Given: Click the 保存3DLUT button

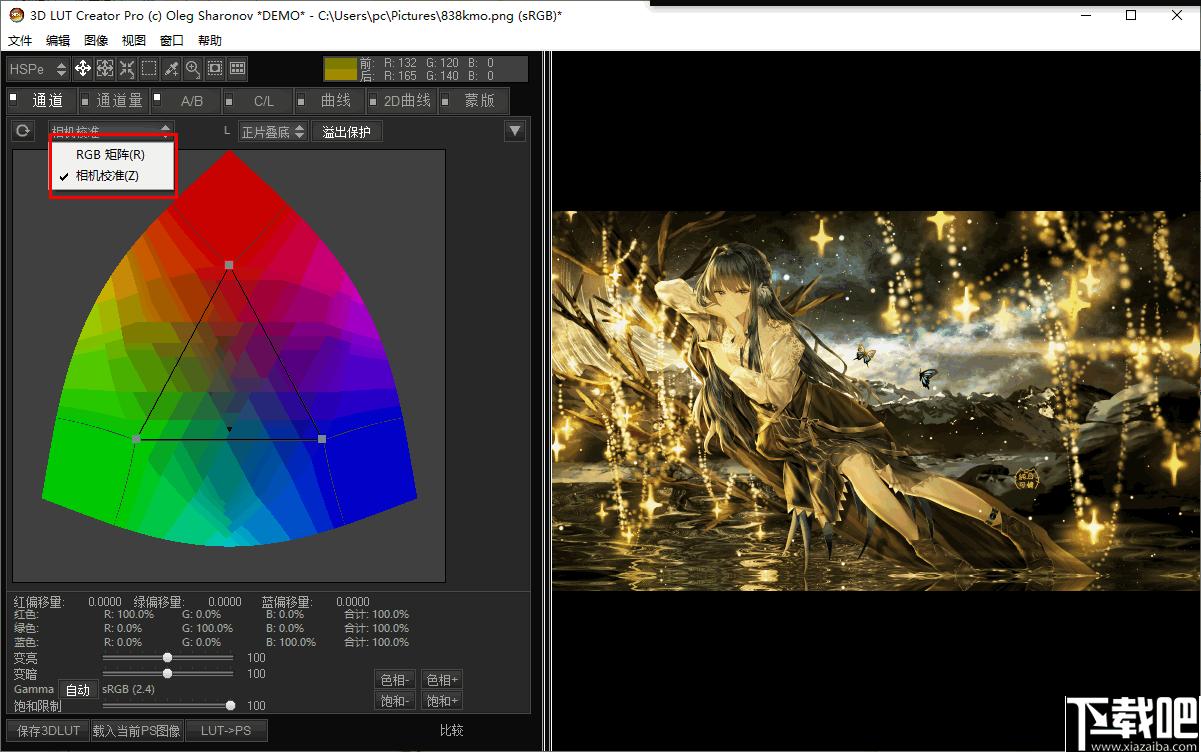Looking at the screenshot, I should click(48, 731).
